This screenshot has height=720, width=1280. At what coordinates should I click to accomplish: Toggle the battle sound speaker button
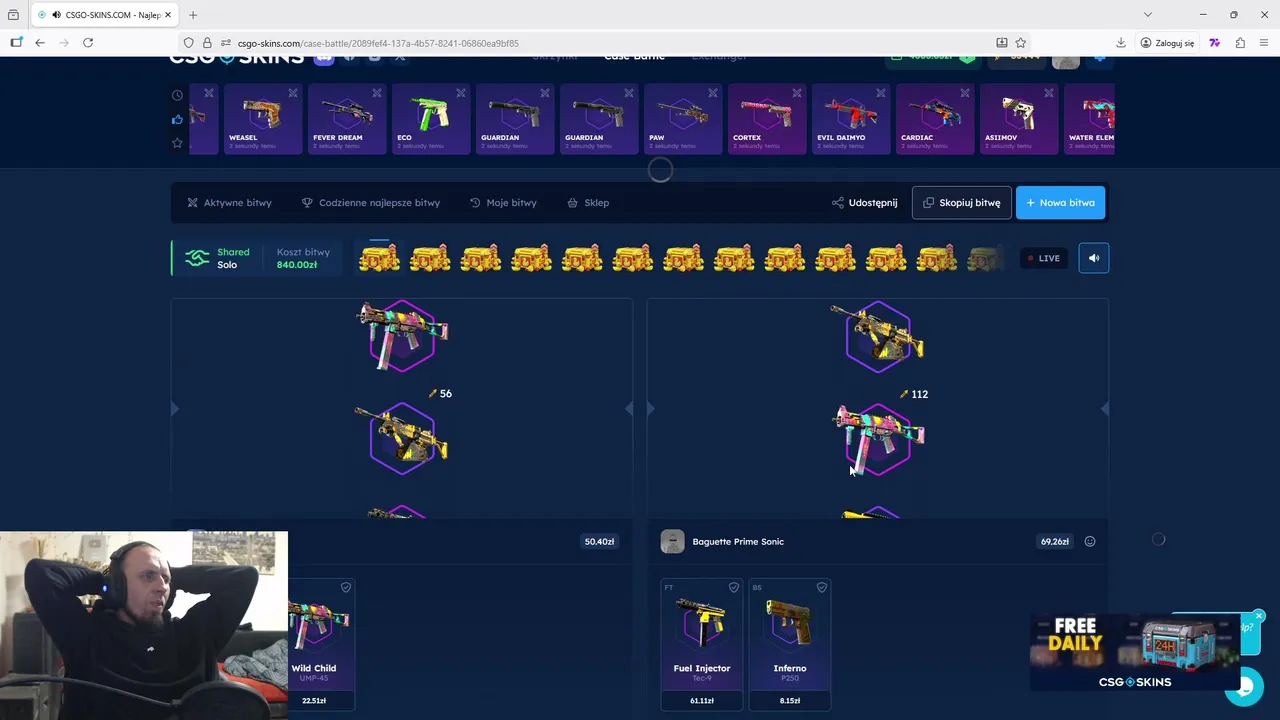click(x=1093, y=258)
